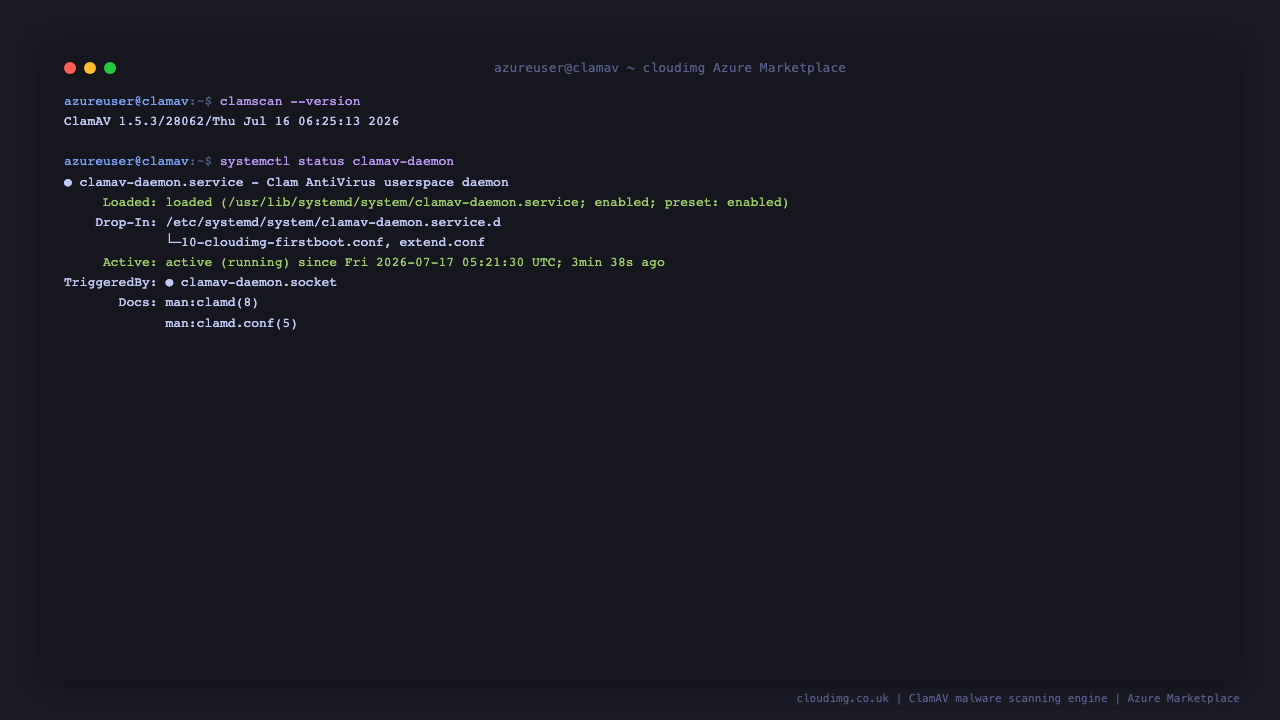1280x720 pixels.
Task: Click the /usr/lib/systemd/system/clamav-daemon.service path
Action: point(403,203)
